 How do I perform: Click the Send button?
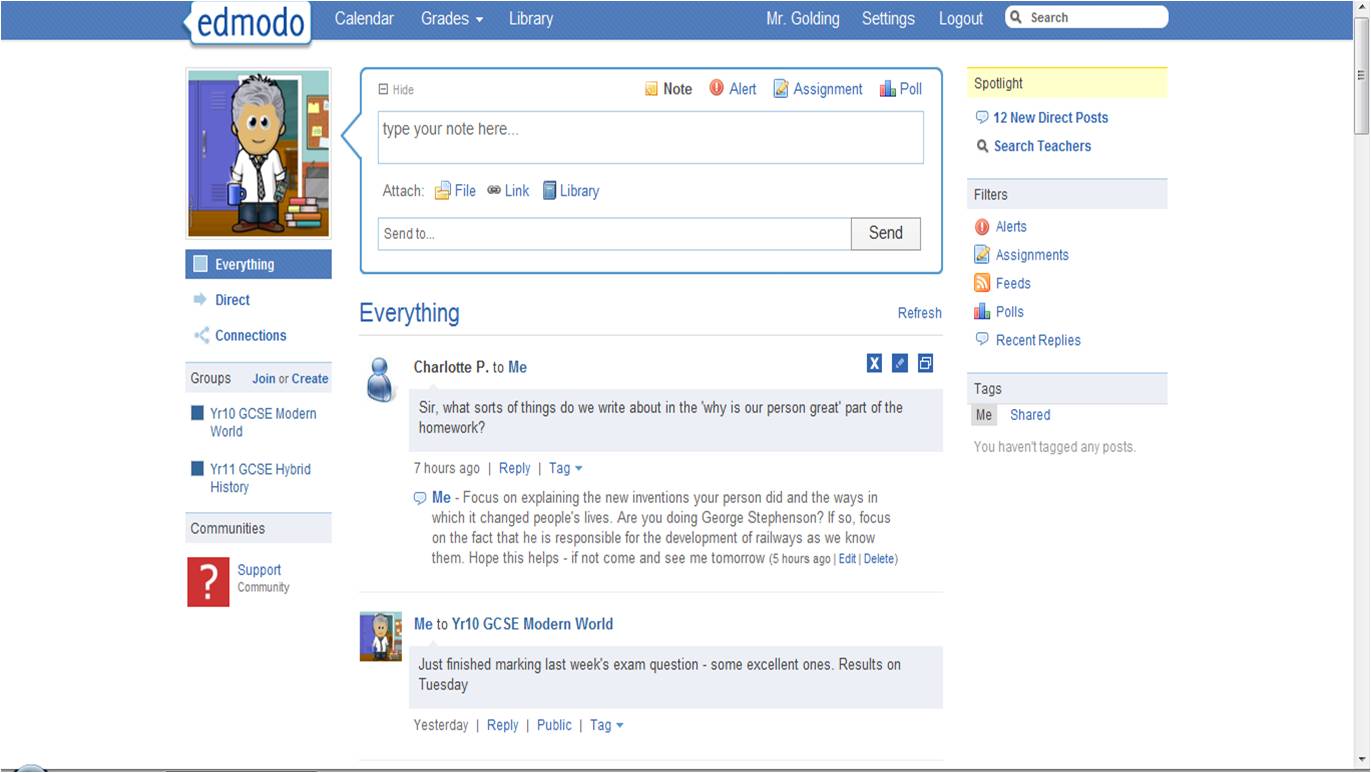click(886, 233)
